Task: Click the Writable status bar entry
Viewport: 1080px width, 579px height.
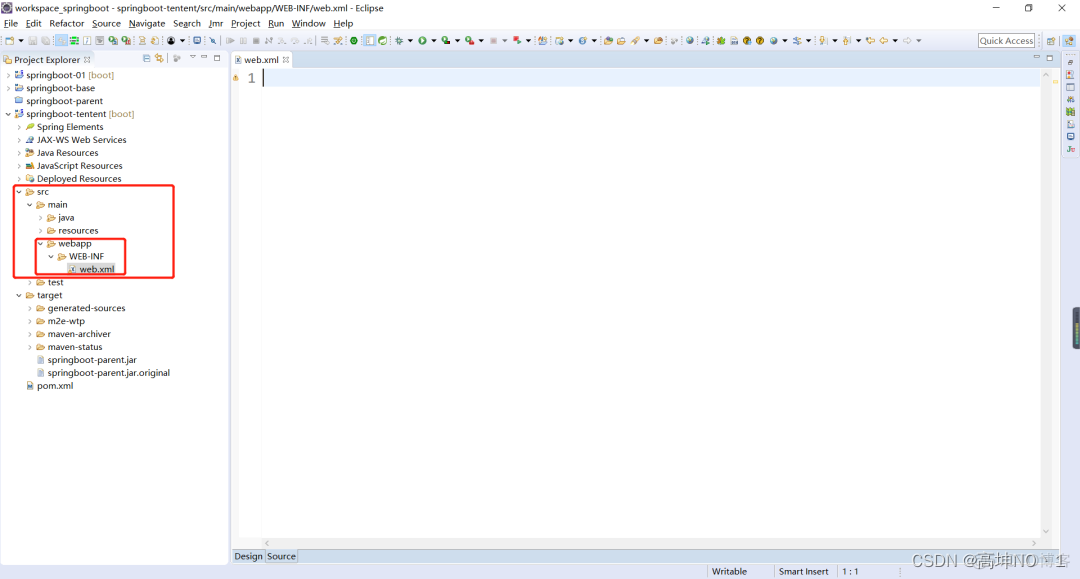Action: click(x=729, y=571)
